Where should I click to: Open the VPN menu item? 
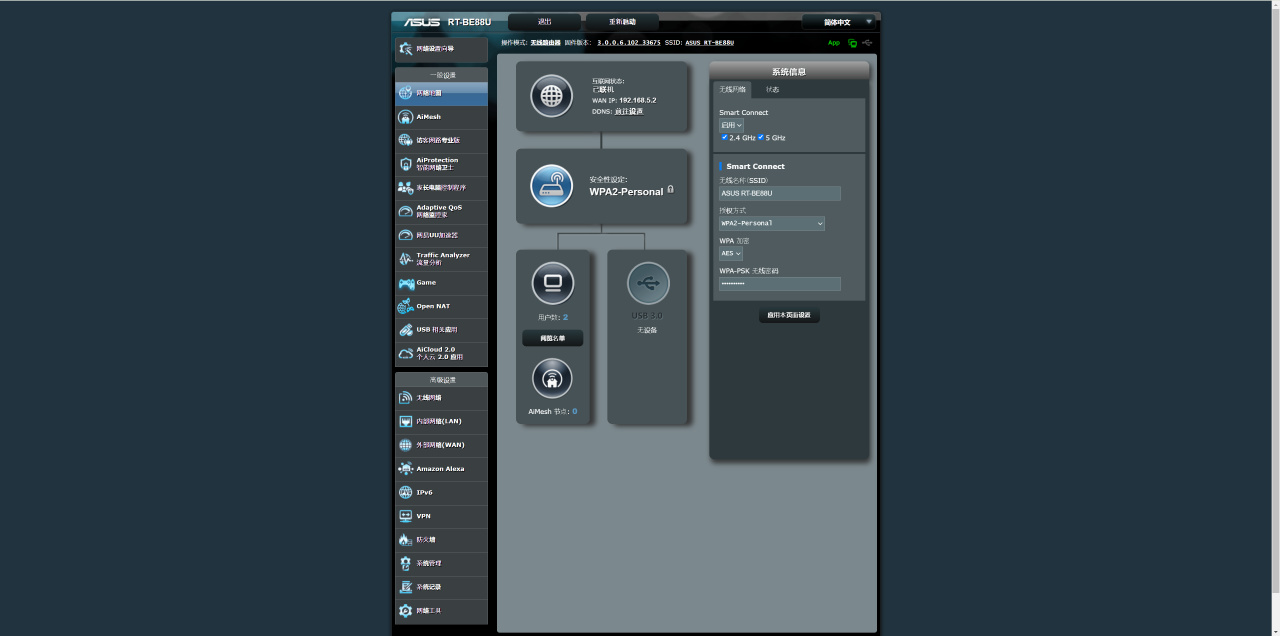click(441, 516)
